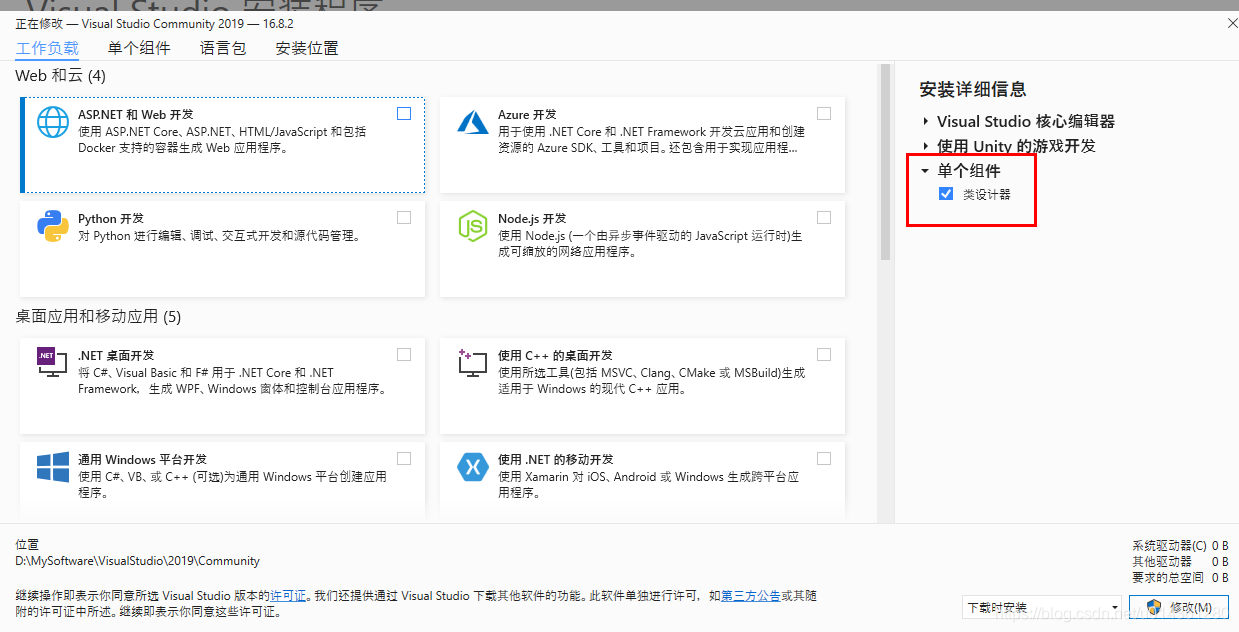1239x632 pixels.
Task: Open the 第三方公告 link
Action: (x=751, y=596)
